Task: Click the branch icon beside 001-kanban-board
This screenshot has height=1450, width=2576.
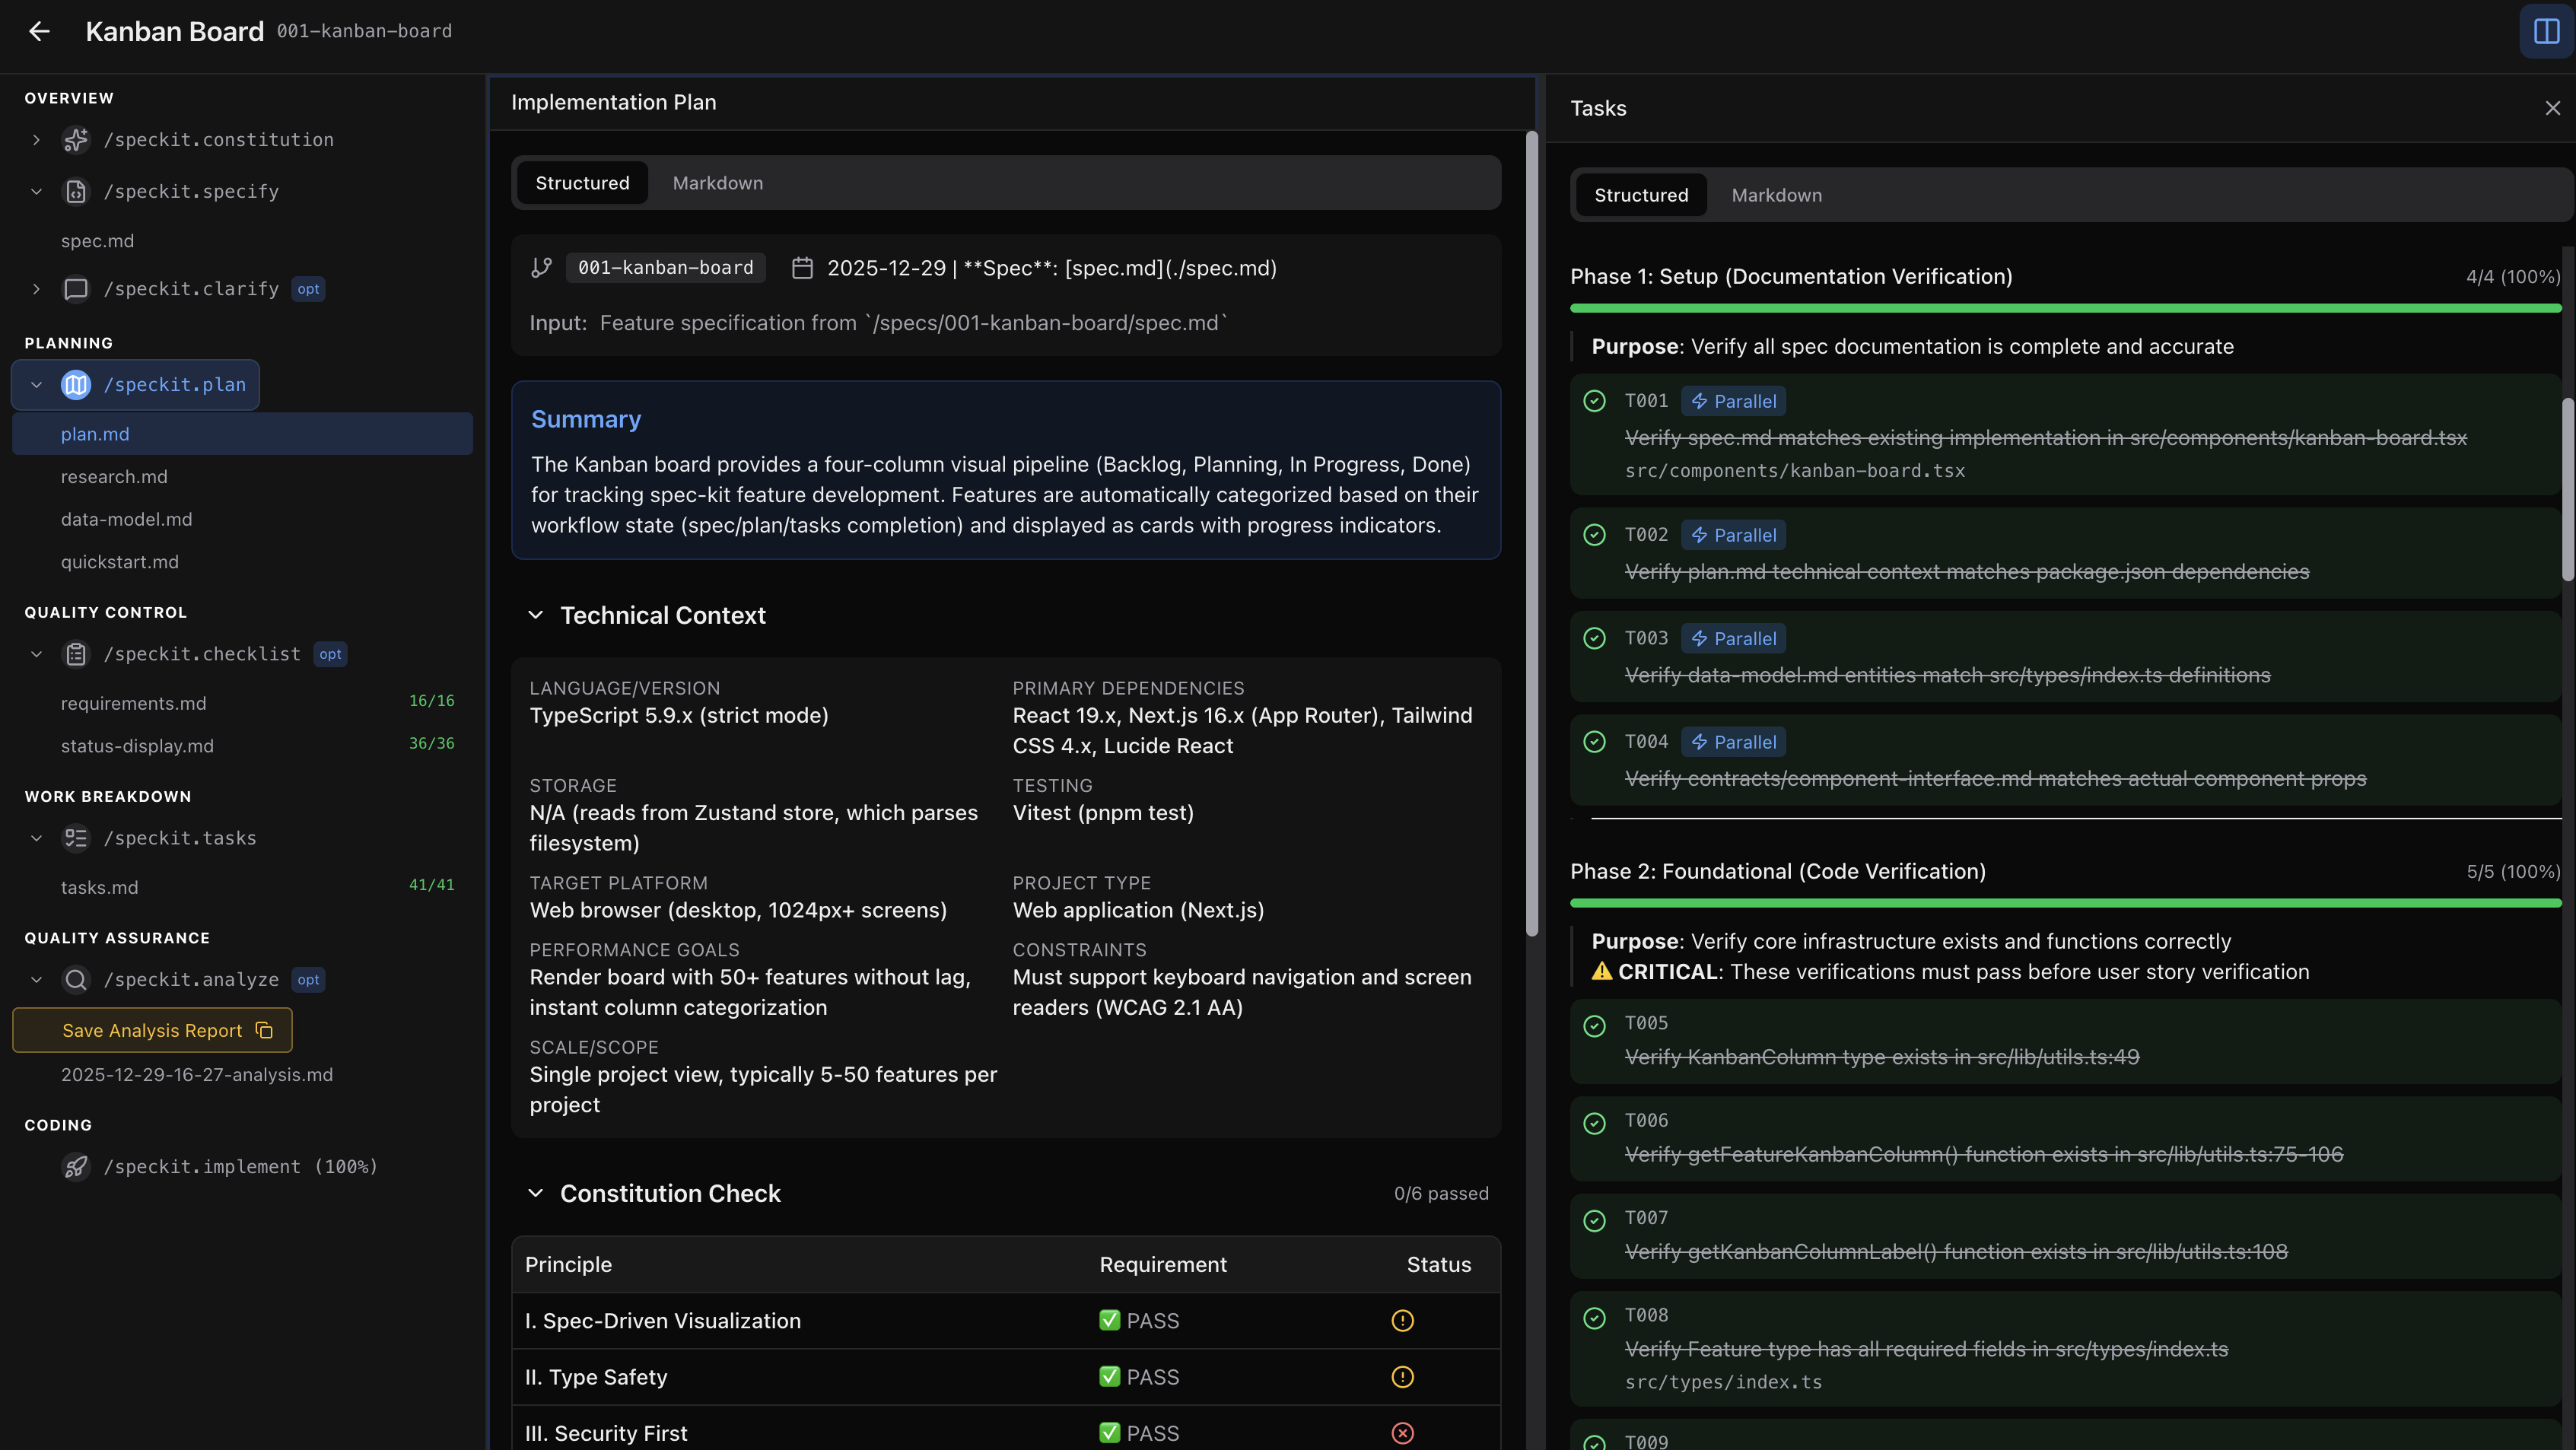Action: click(541, 267)
